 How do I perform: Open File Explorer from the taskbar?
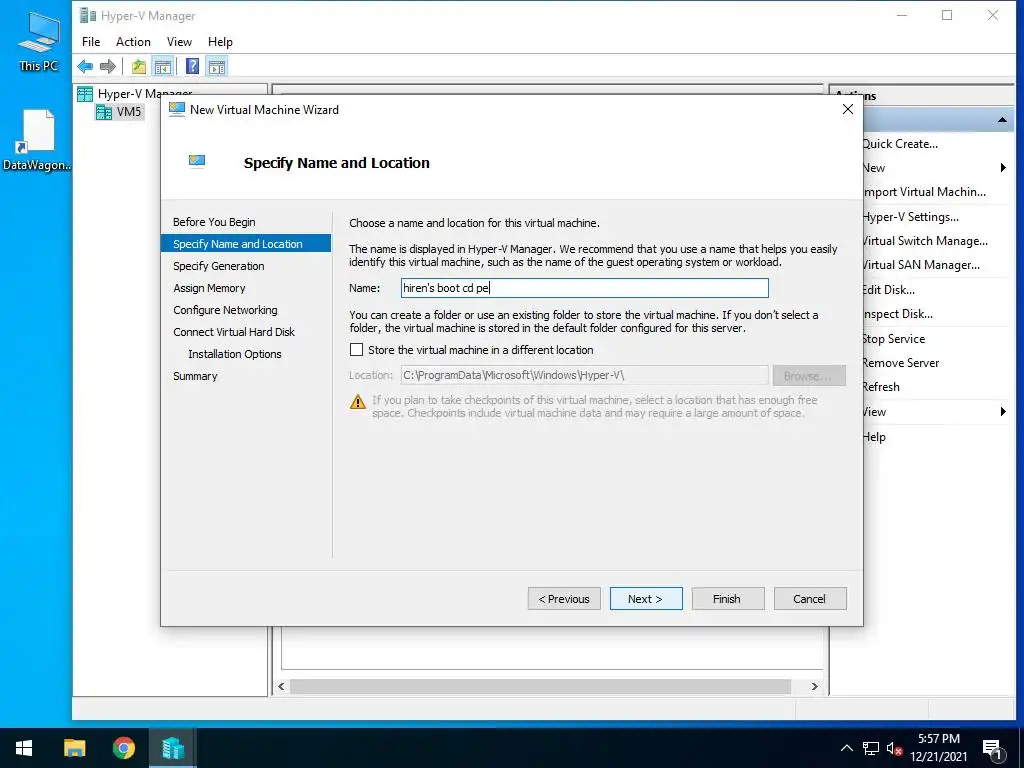(x=74, y=748)
